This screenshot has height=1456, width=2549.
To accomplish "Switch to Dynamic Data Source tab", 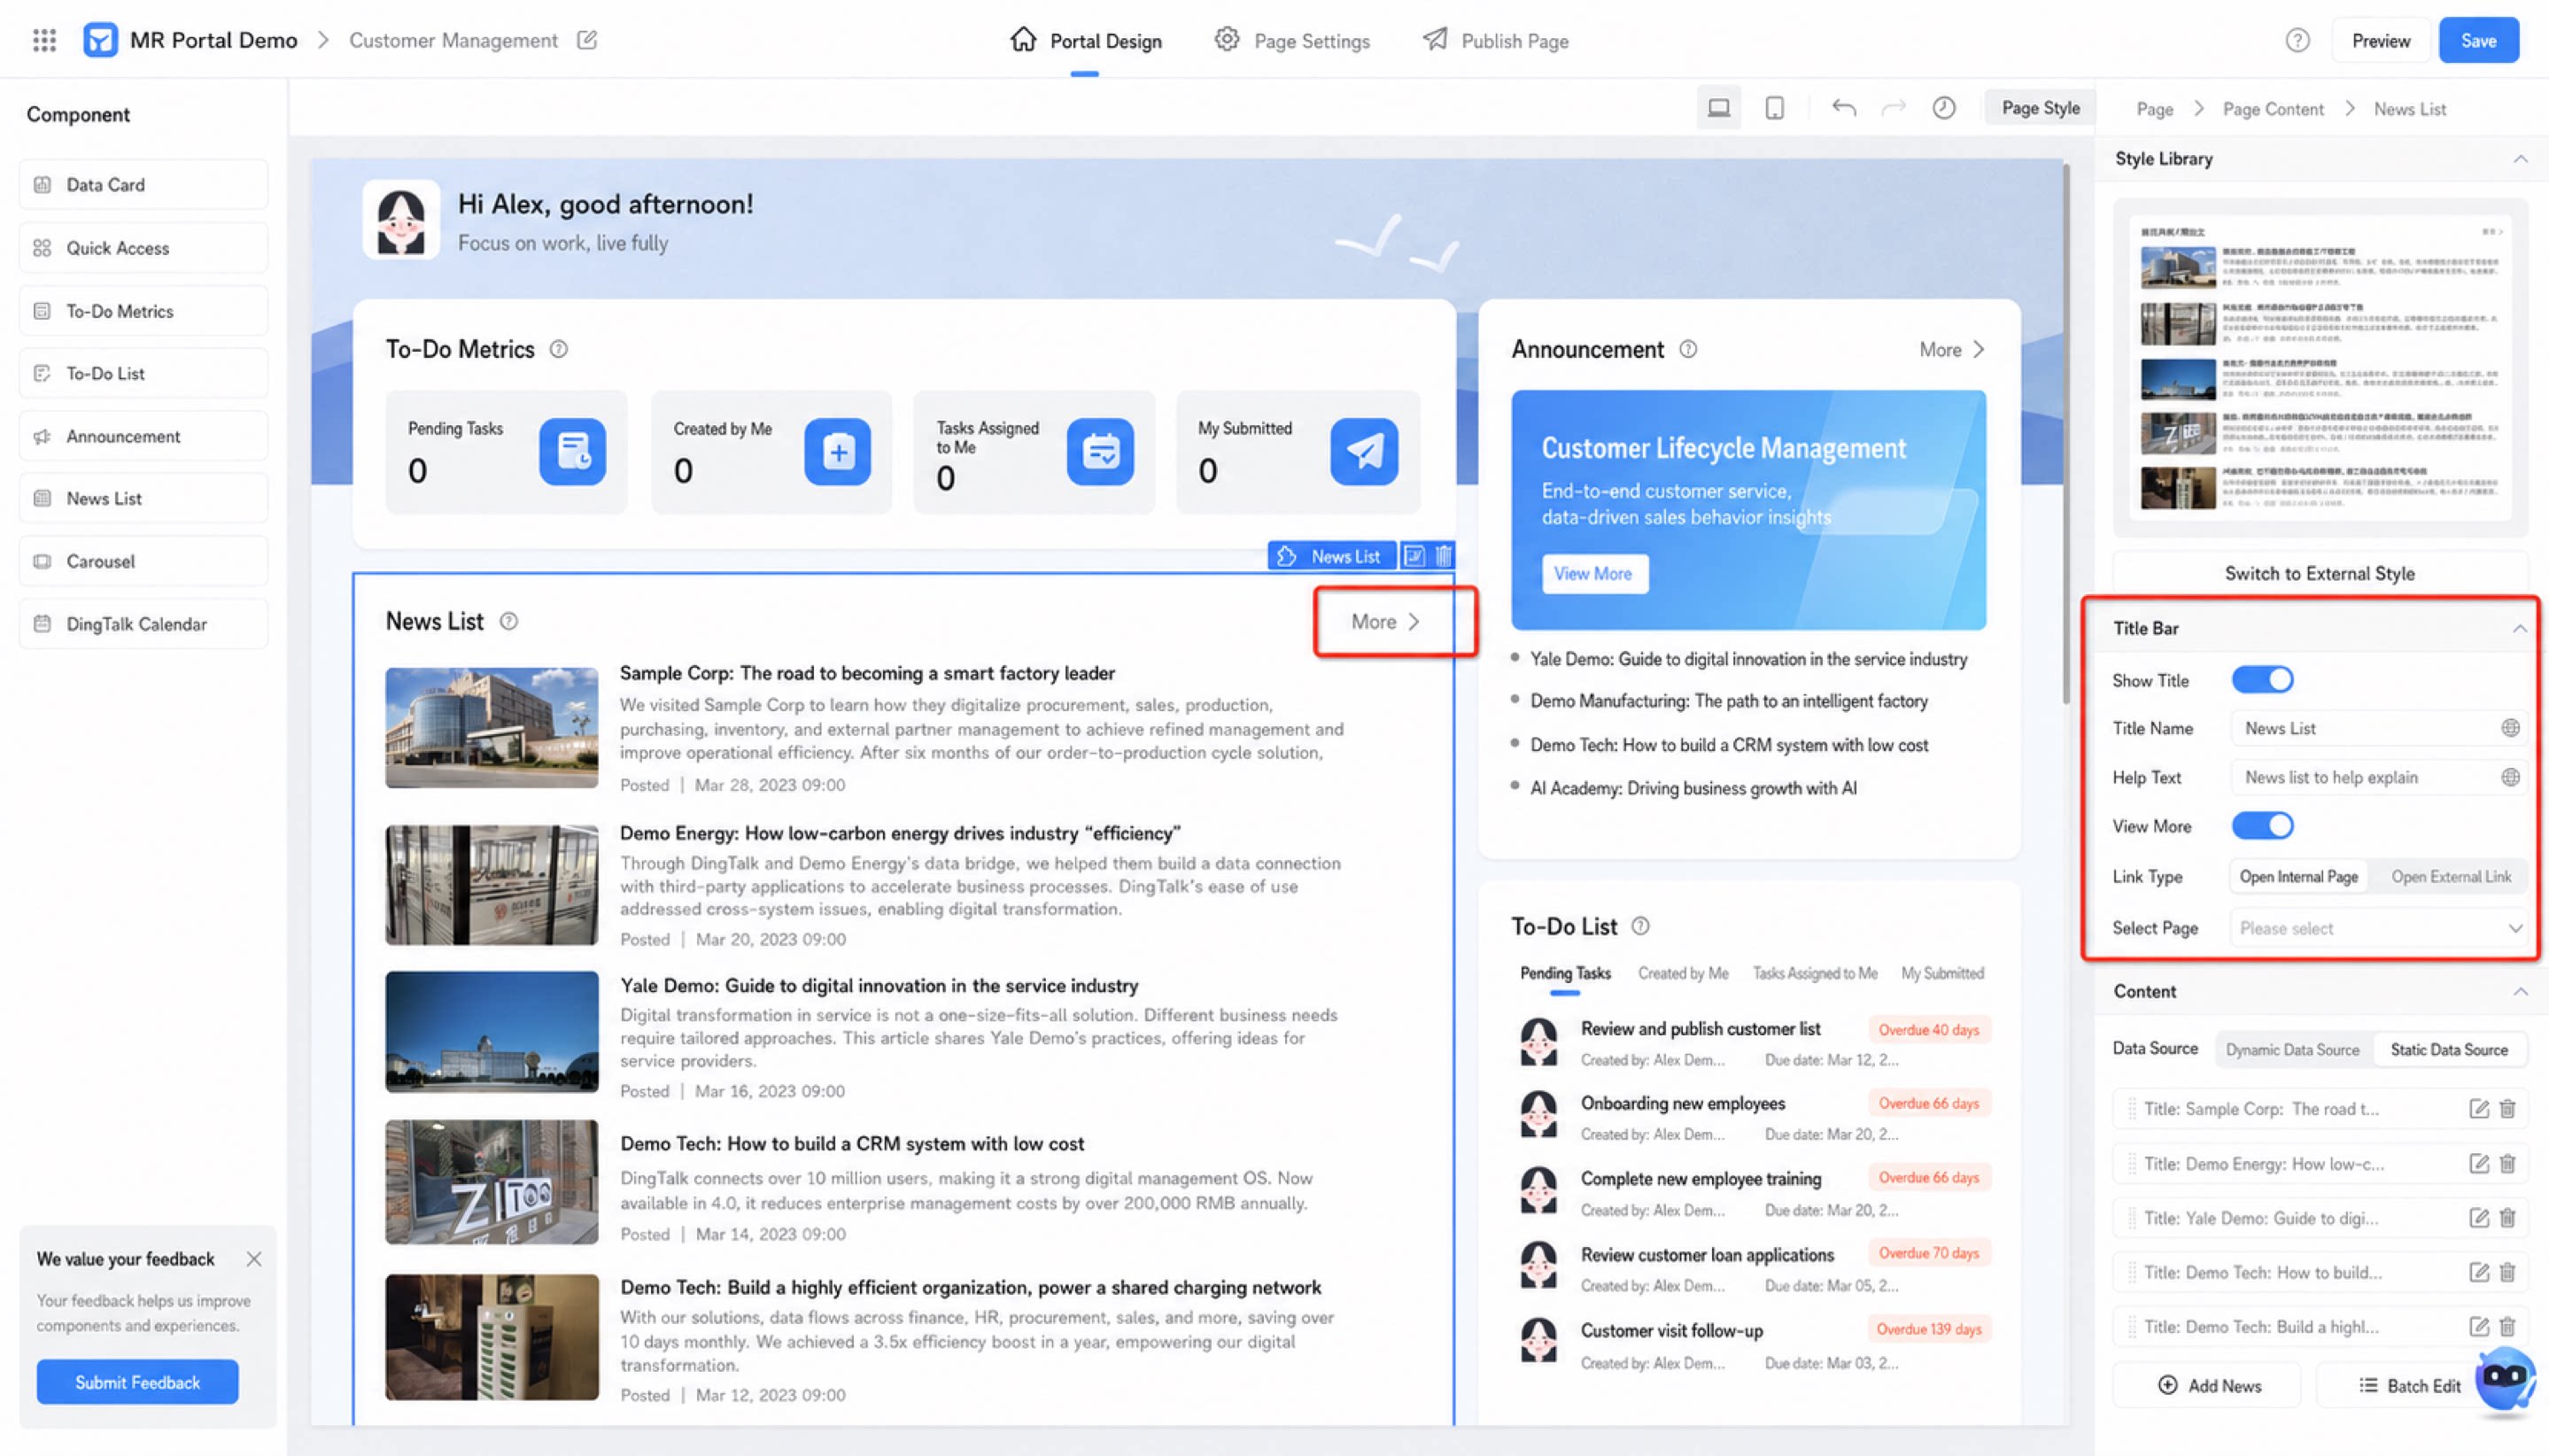I will (2292, 1049).
